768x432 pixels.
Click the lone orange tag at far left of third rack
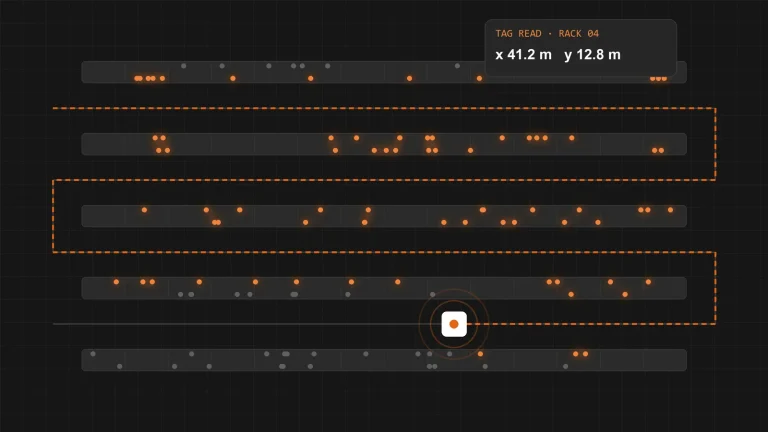[x=144, y=210]
